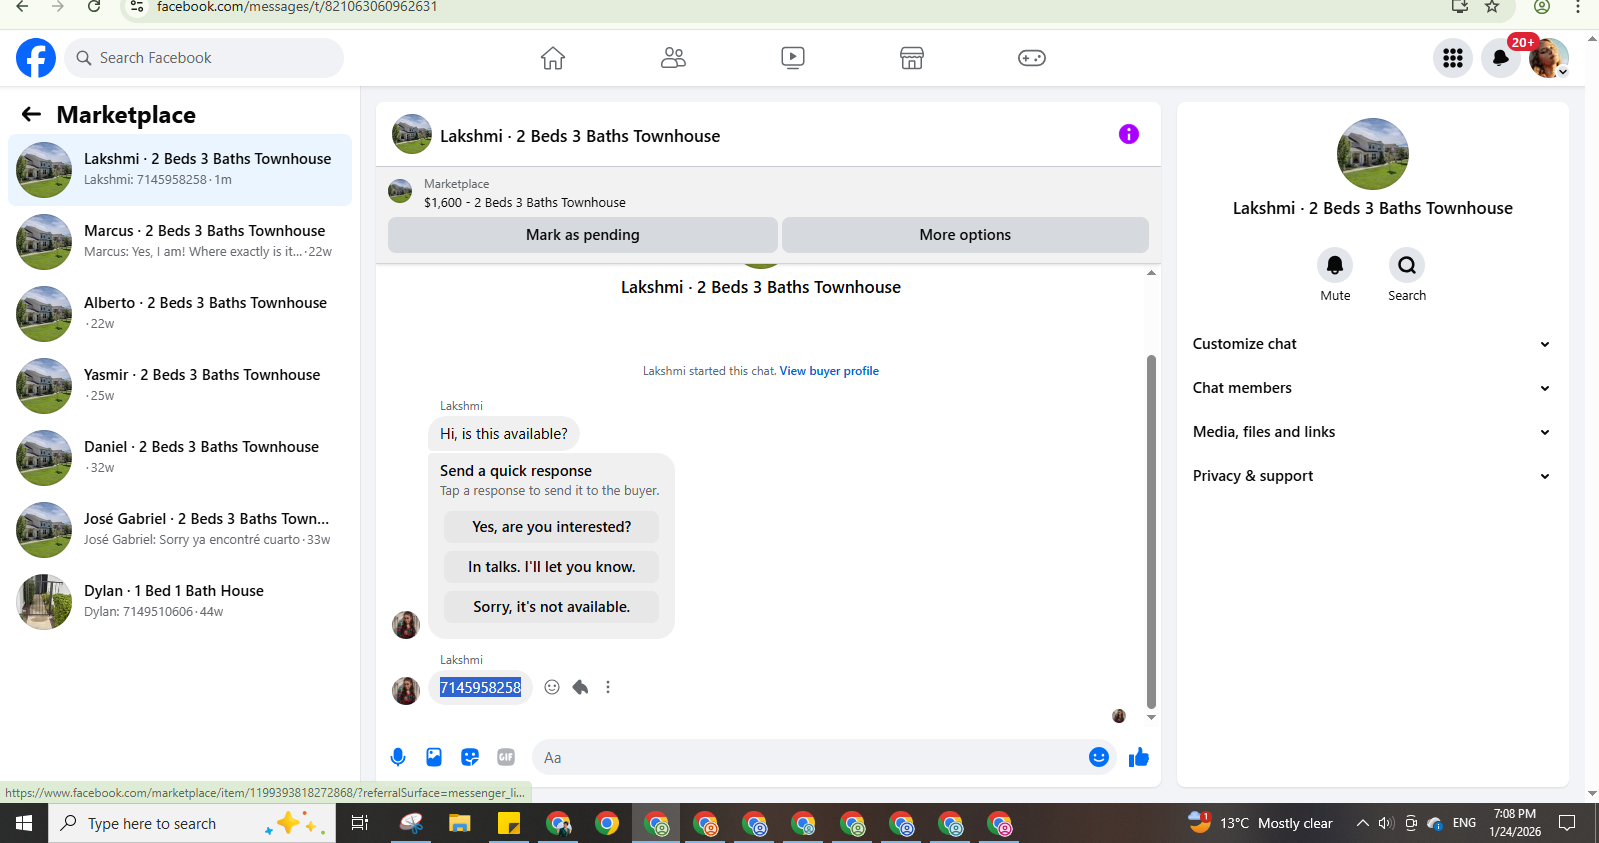
Task: Open Lakshmi conversation in chat list
Action: [180, 170]
